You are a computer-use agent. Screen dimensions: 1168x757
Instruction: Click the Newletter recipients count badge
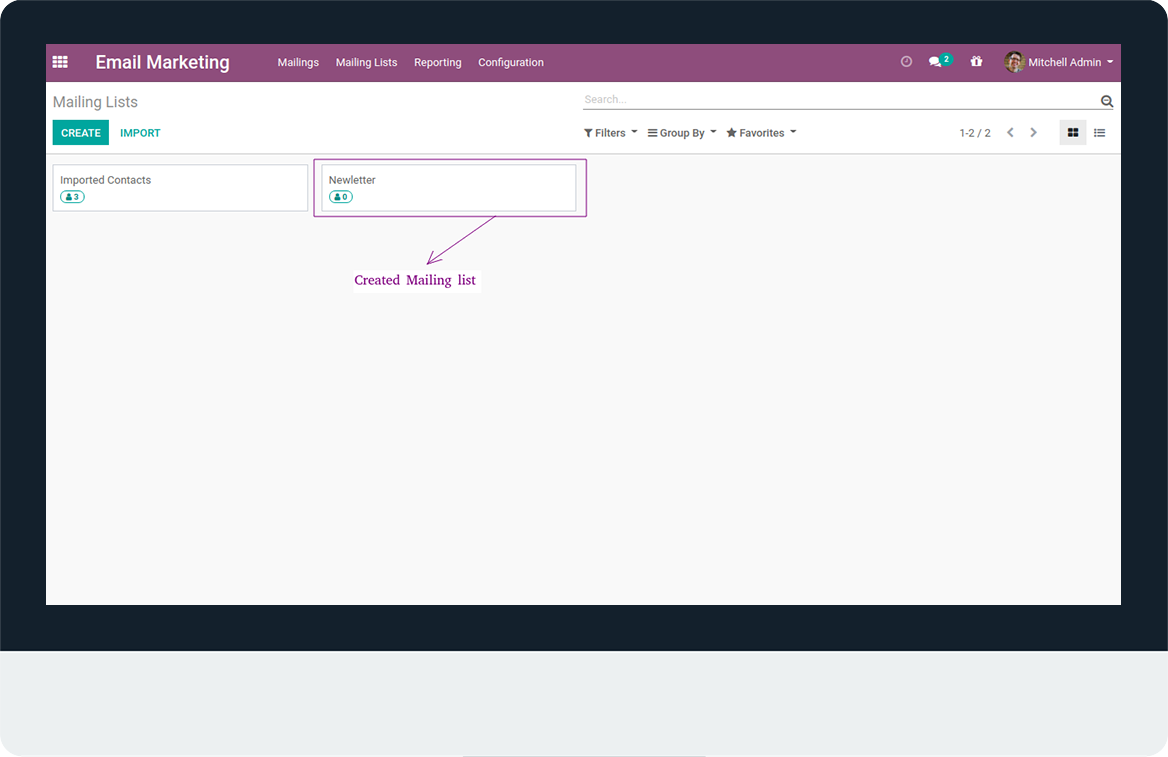340,197
